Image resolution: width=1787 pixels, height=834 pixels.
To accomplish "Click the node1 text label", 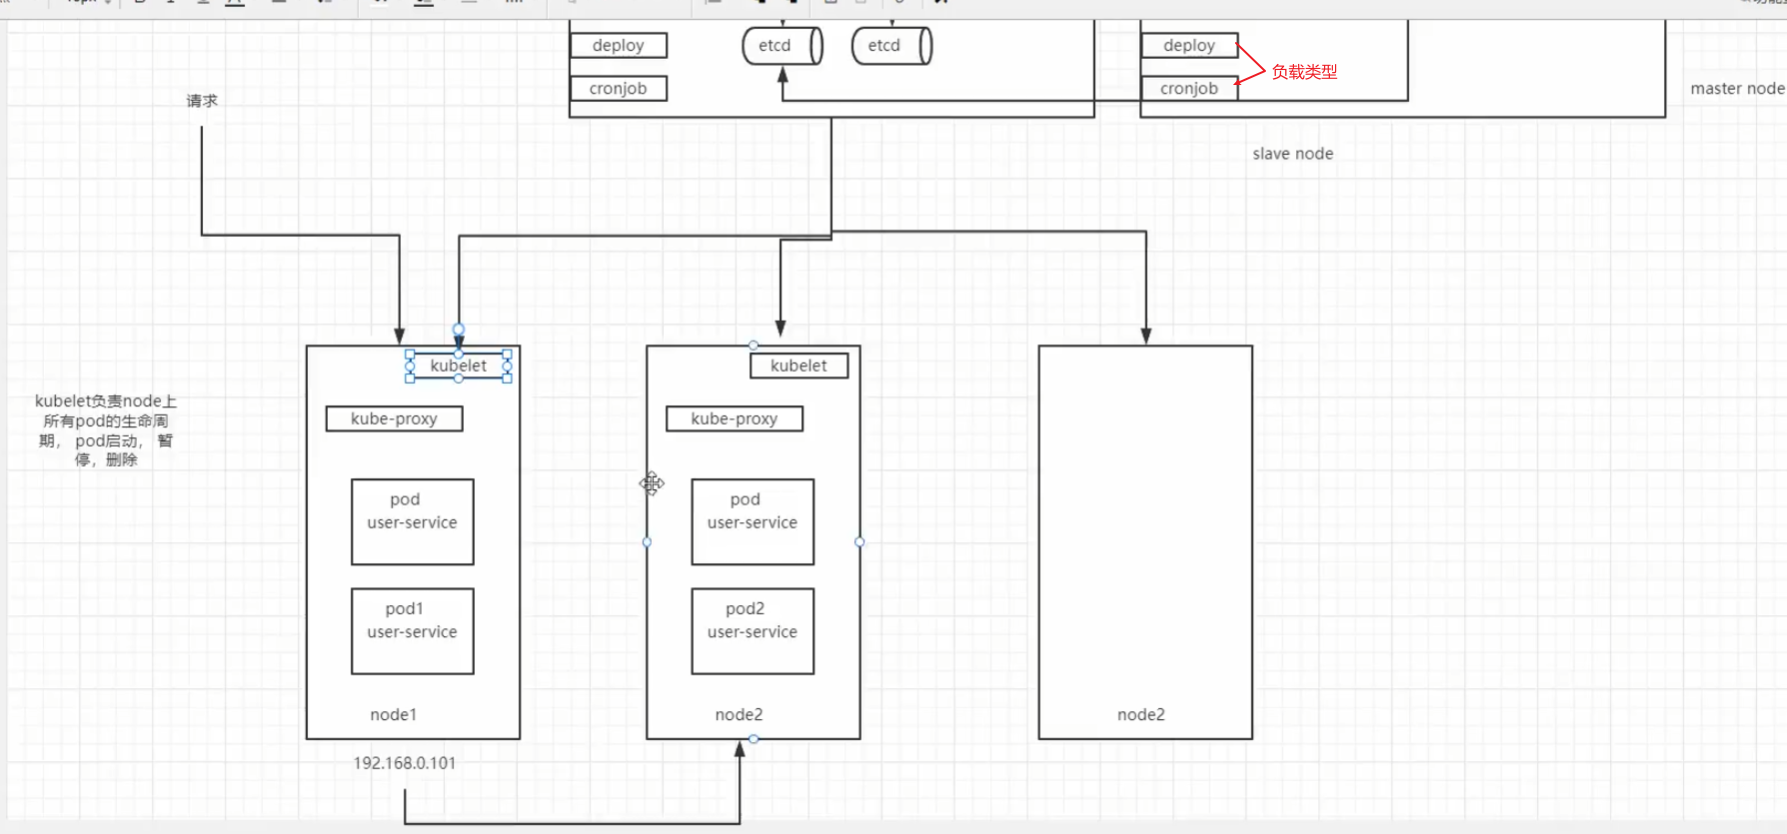I will [393, 714].
